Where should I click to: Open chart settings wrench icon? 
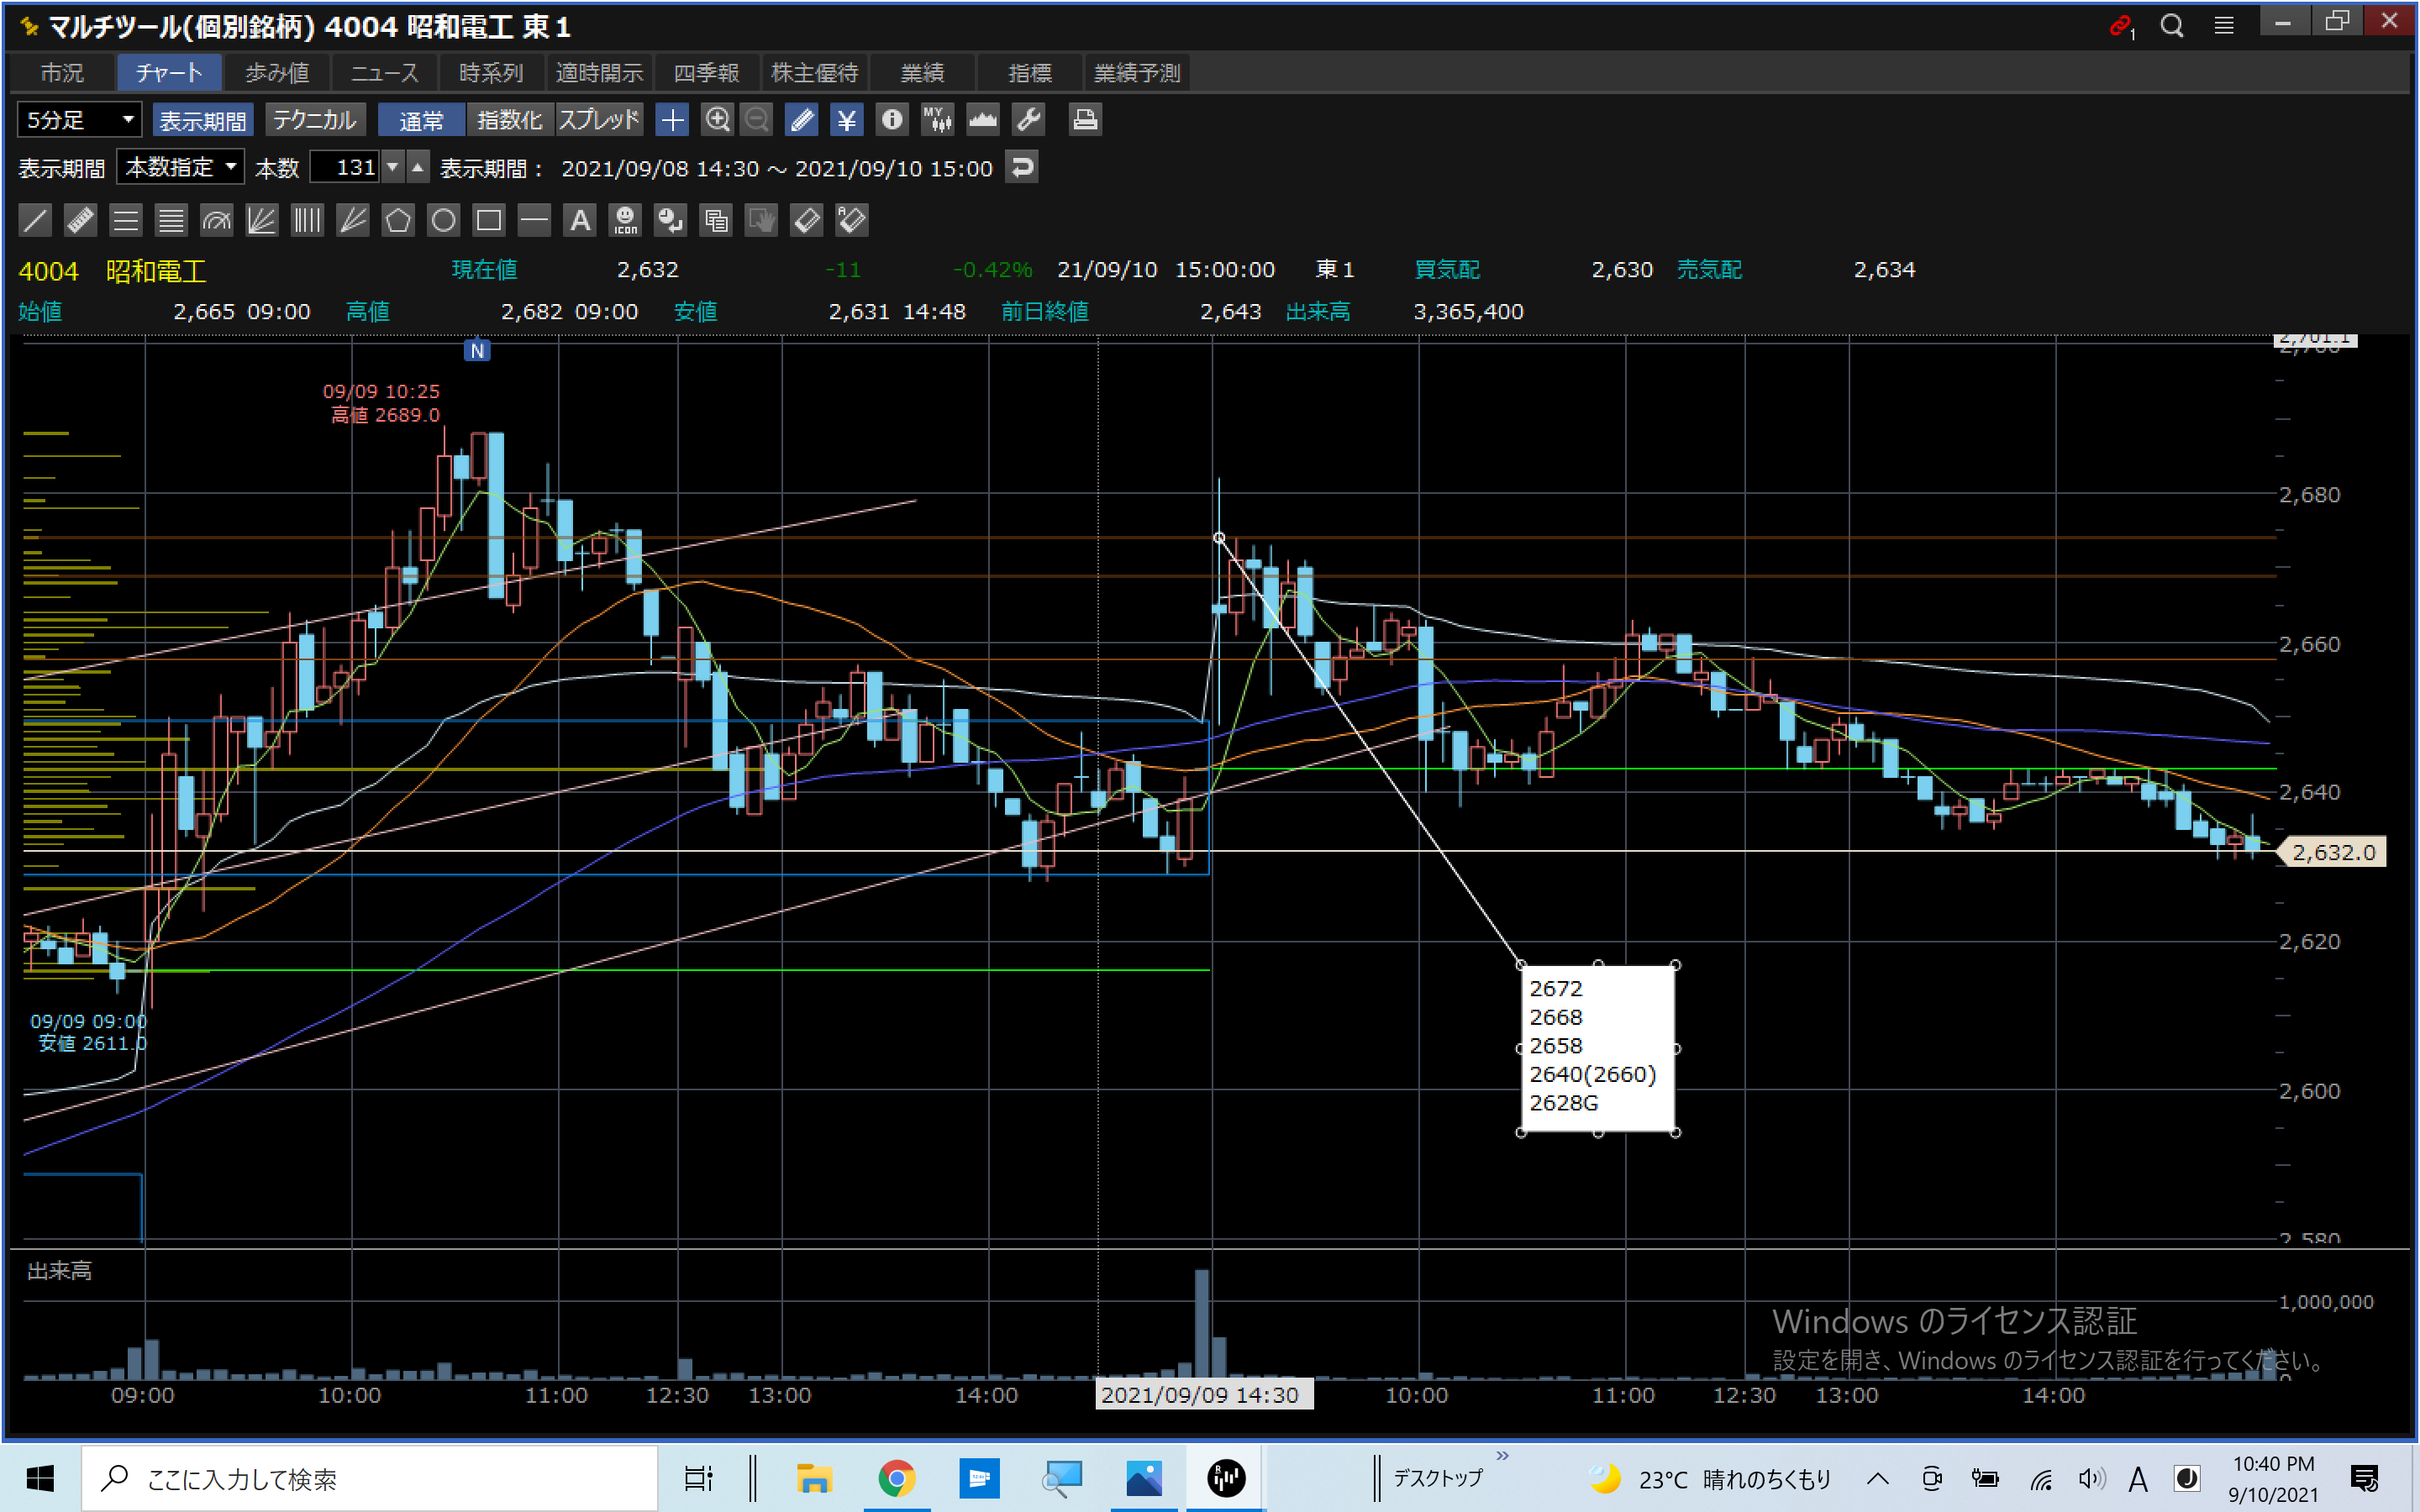pos(1028,120)
